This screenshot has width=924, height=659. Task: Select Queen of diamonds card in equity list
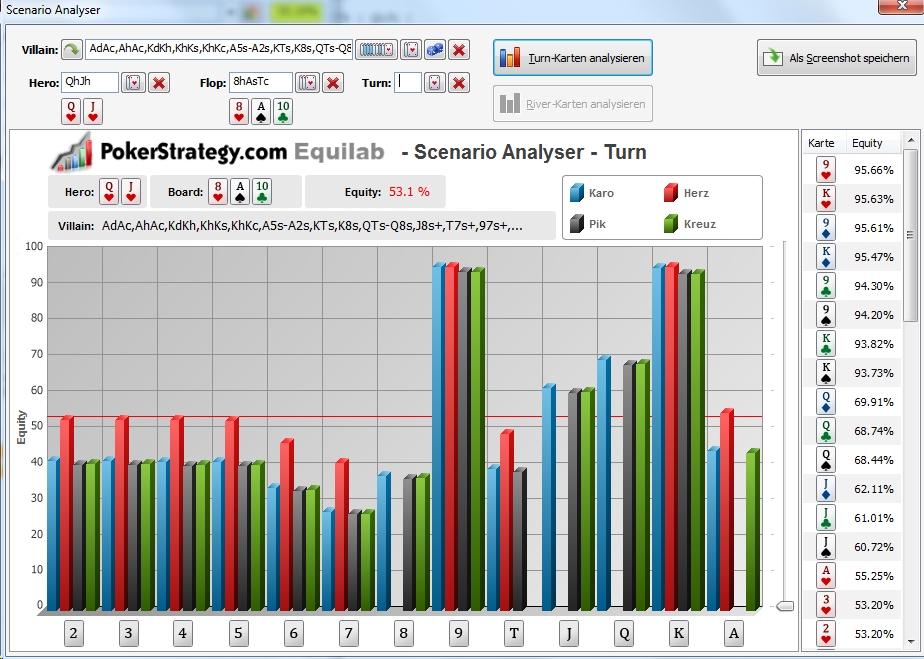[826, 401]
